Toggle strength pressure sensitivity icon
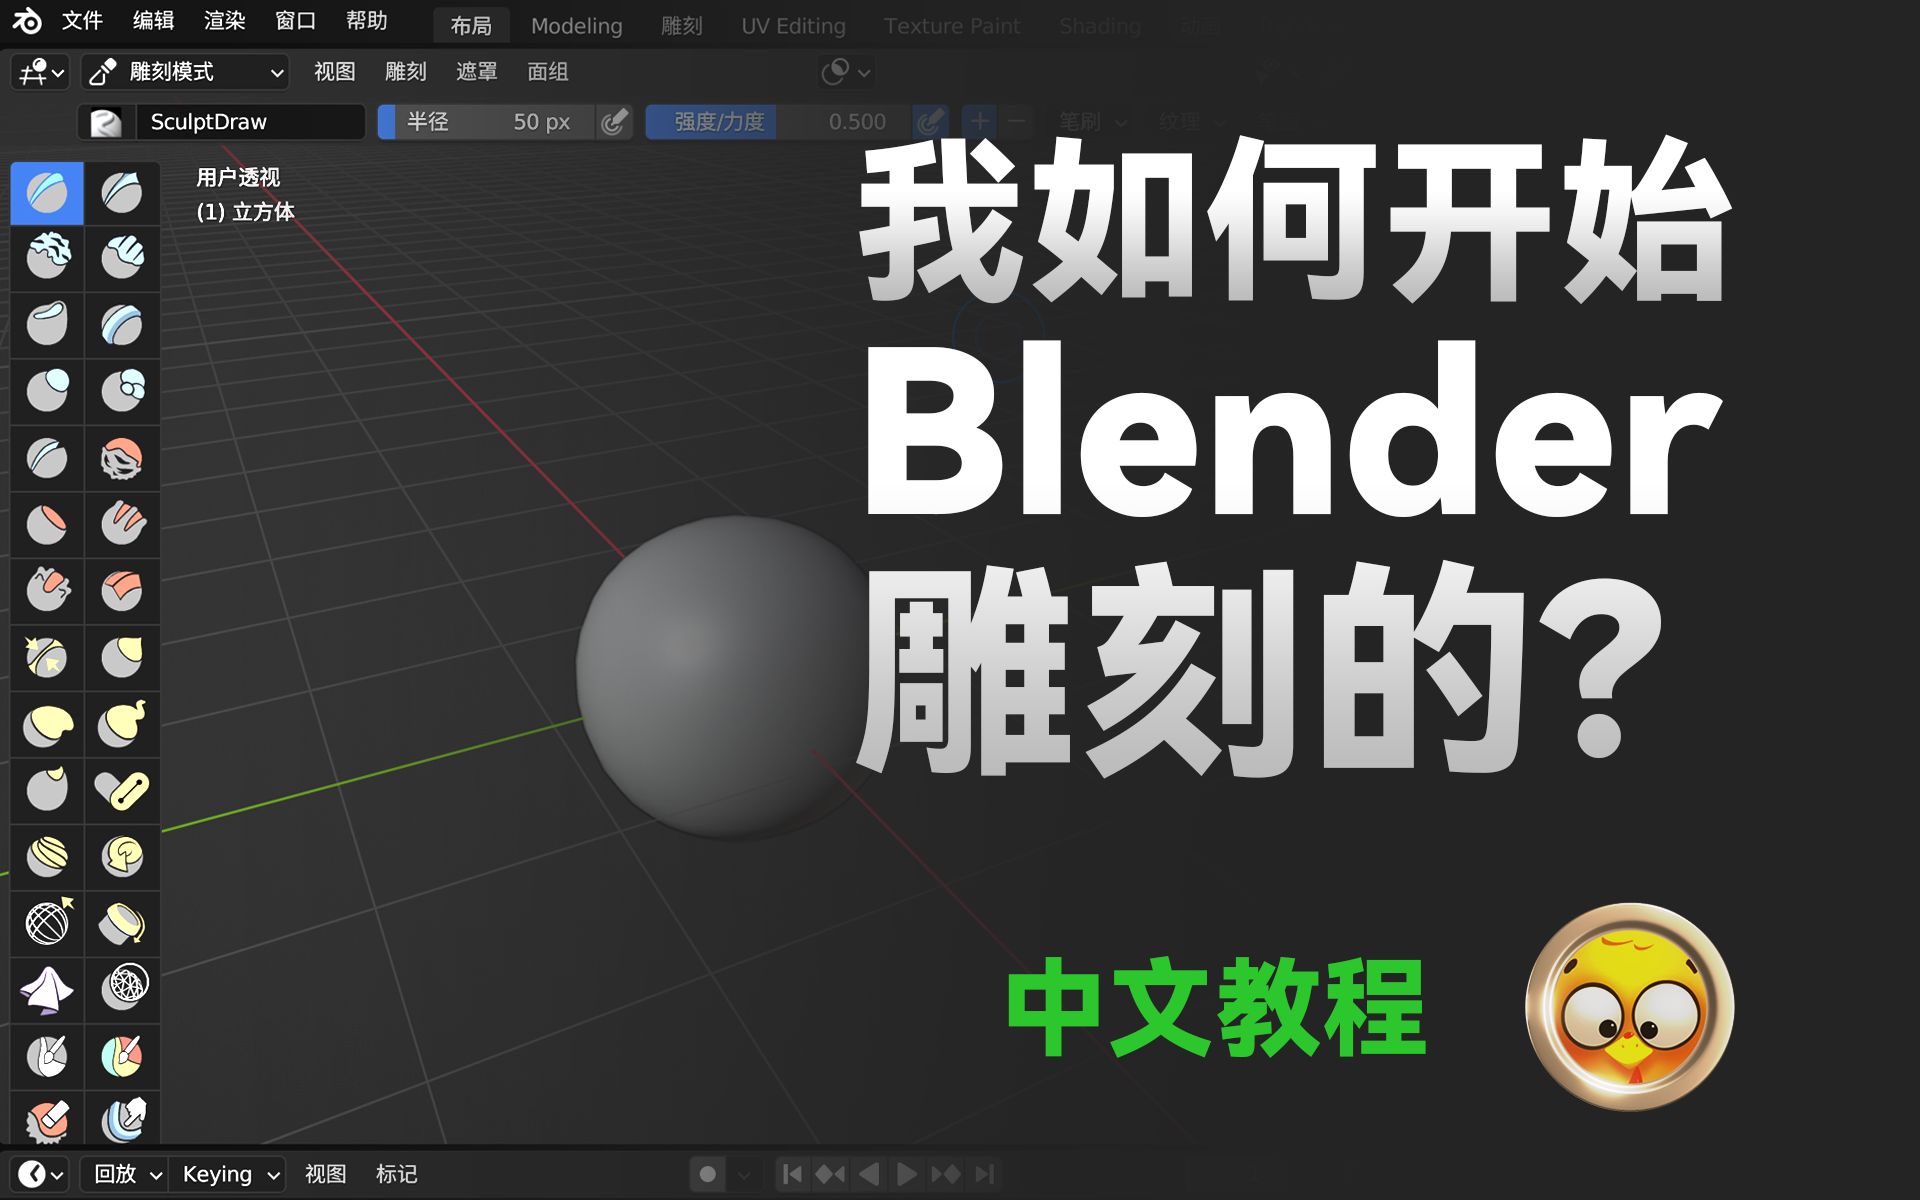The width and height of the screenshot is (1920, 1200). 929,122
